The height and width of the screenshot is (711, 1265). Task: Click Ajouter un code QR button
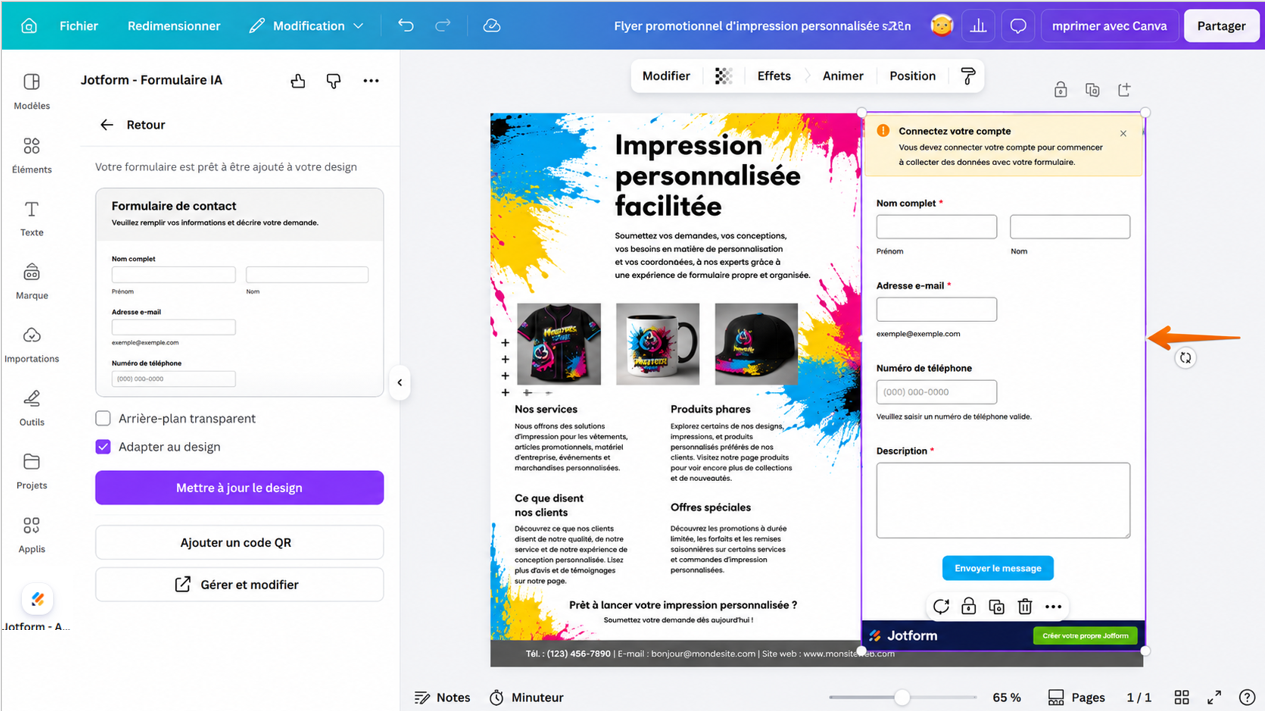tap(240, 542)
